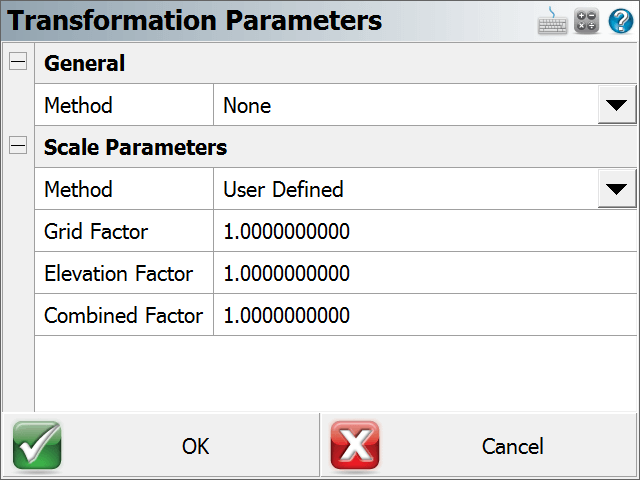The width and height of the screenshot is (640, 480).
Task: Select the General section header
Action: (336, 63)
